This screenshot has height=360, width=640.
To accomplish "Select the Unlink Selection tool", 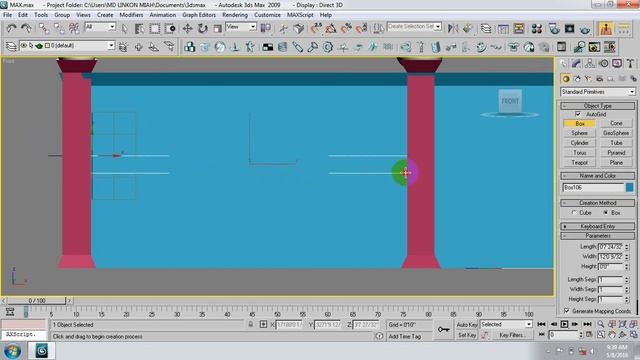I will (x=59, y=28).
